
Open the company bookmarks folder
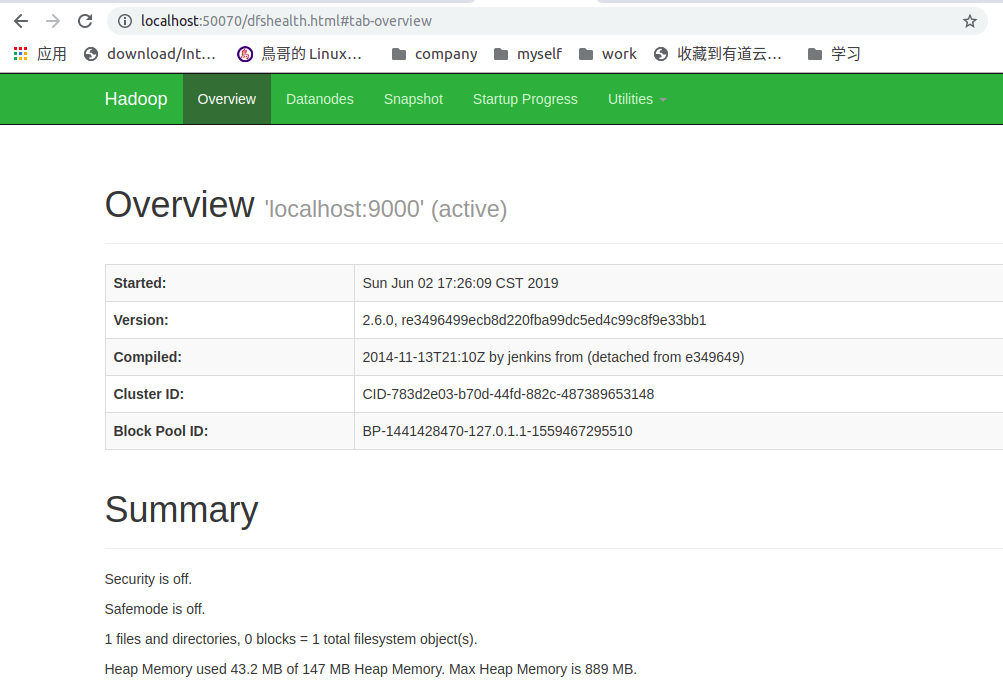434,54
